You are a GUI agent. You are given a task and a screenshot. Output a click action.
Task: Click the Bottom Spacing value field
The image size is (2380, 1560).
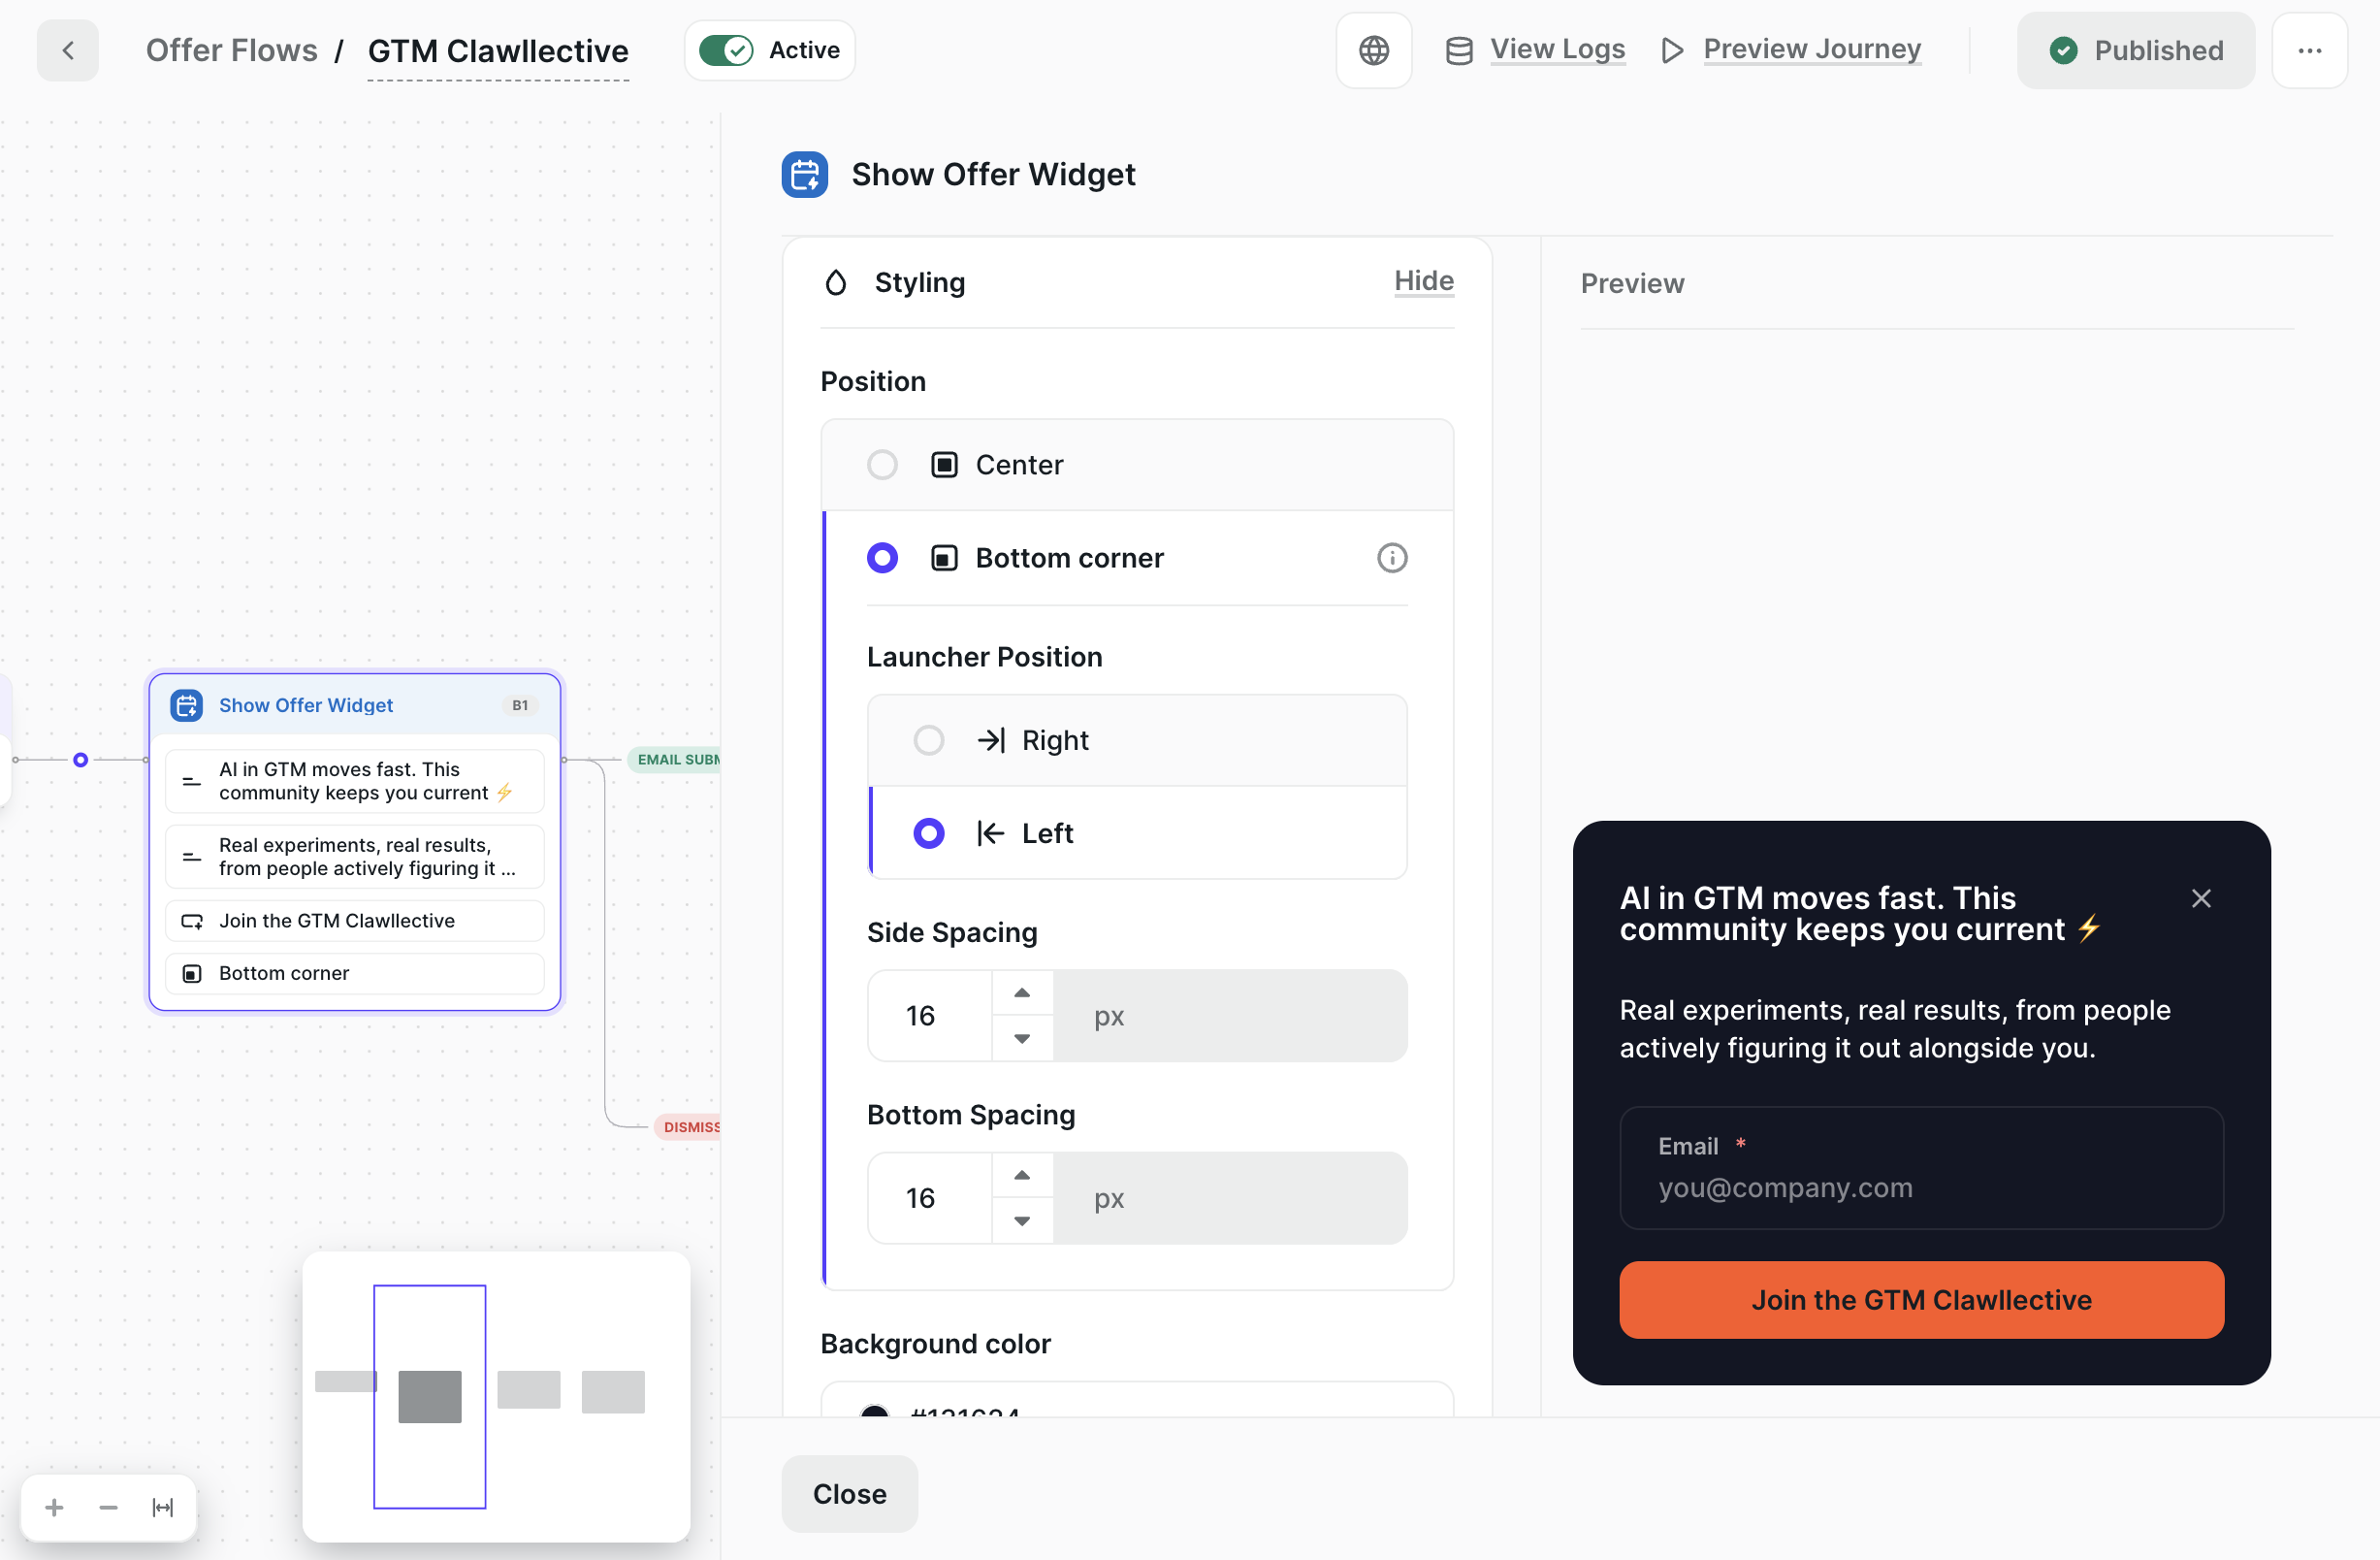(x=930, y=1197)
